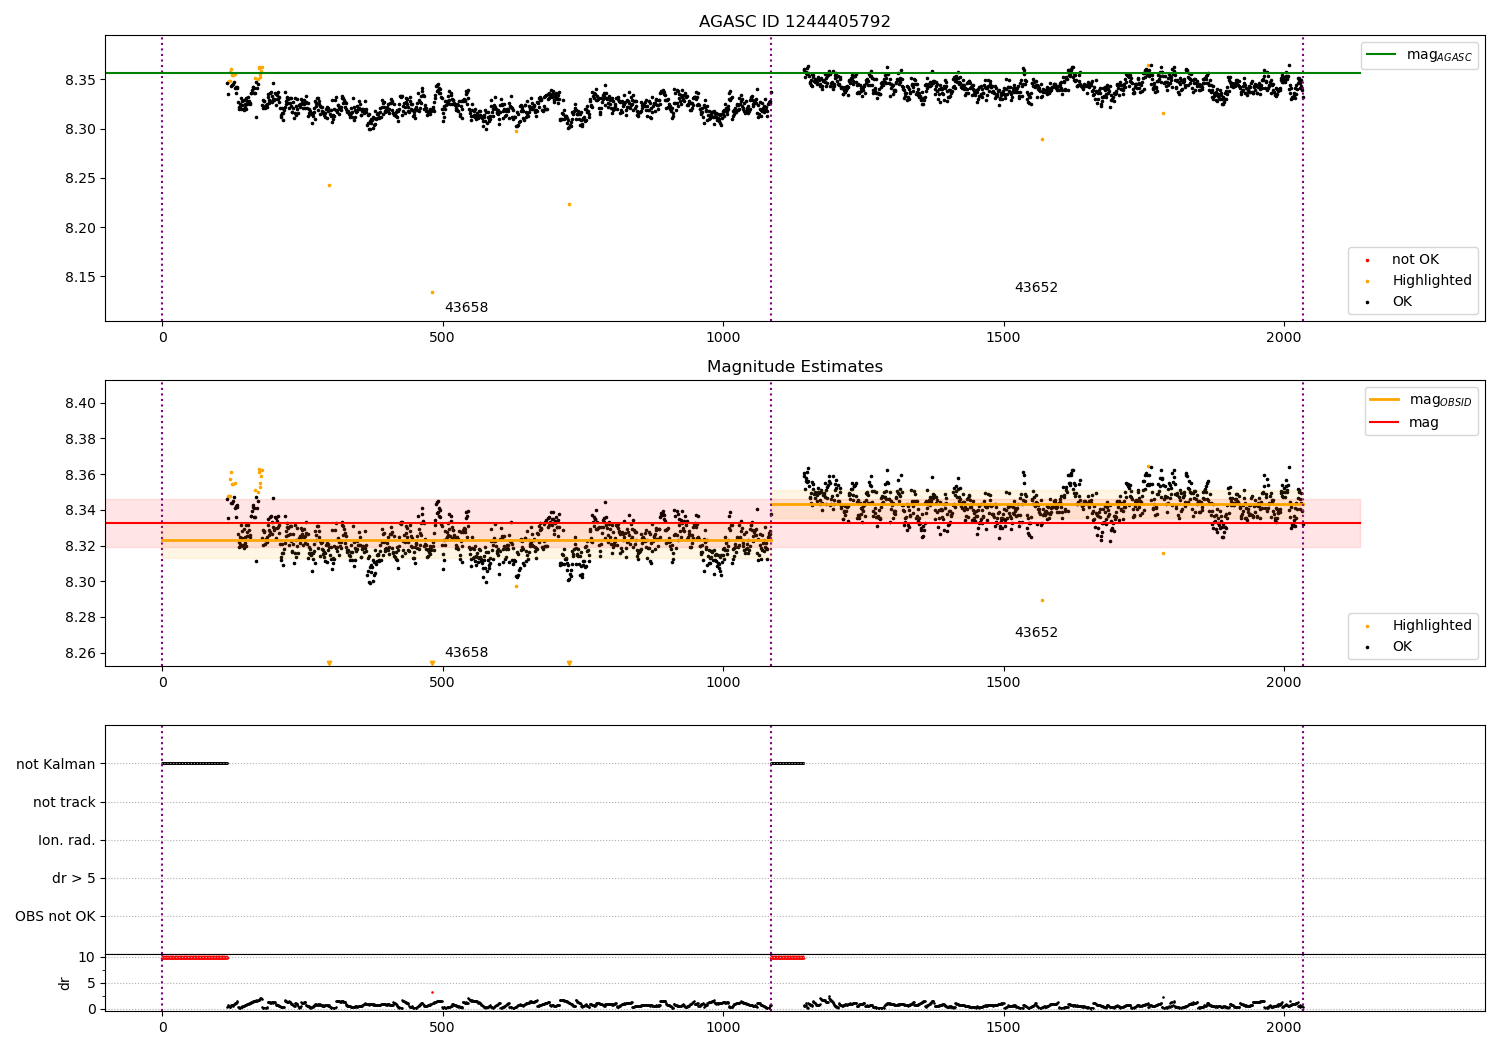The image size is (1500, 1050).
Task: Click the "dr > 5" row label
Action: coord(74,878)
